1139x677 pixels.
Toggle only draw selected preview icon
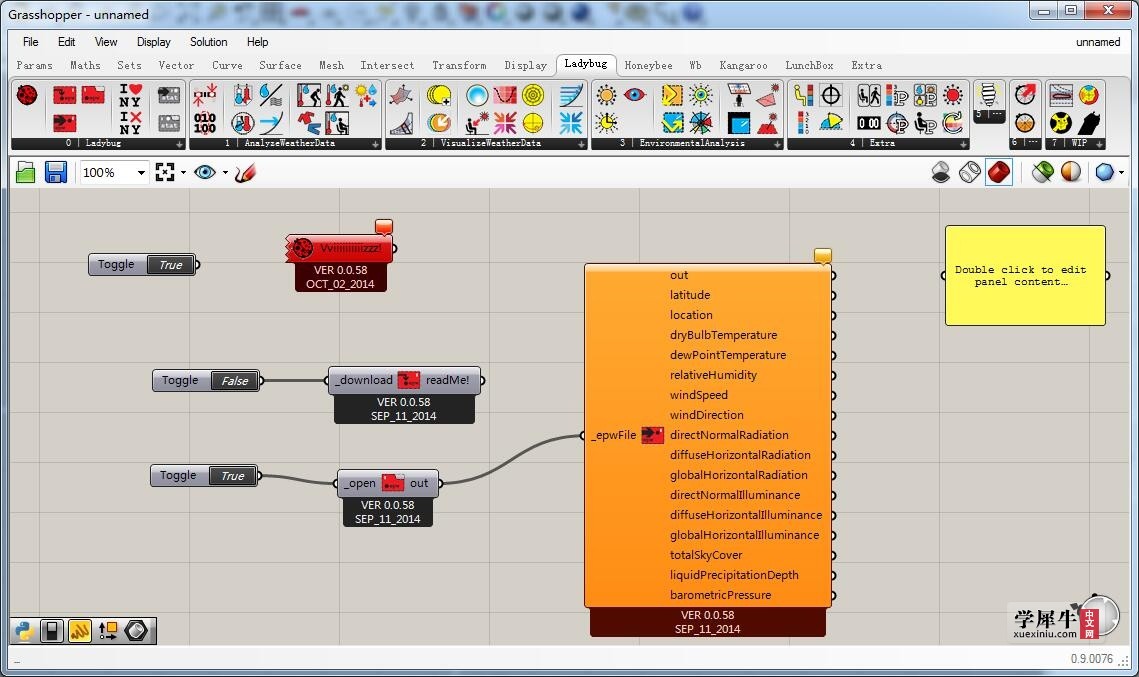[x=1042, y=172]
